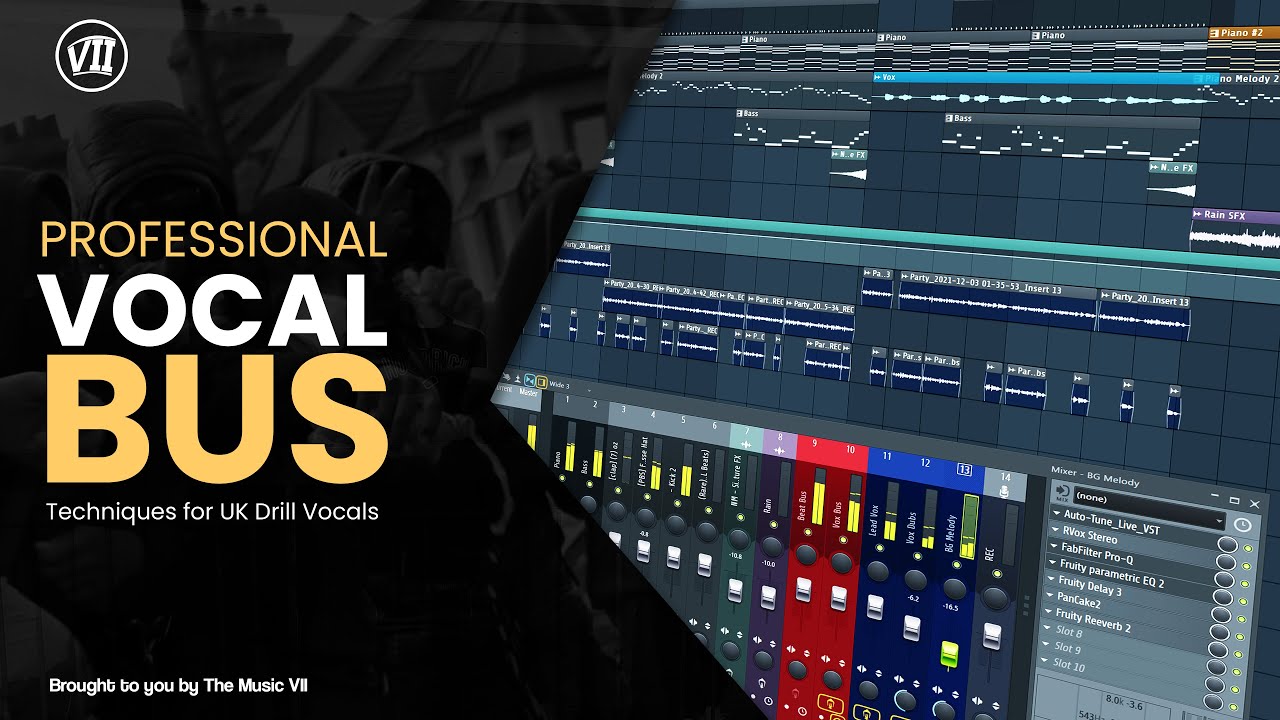Maximize the Mixer BG Melody window

point(1234,500)
